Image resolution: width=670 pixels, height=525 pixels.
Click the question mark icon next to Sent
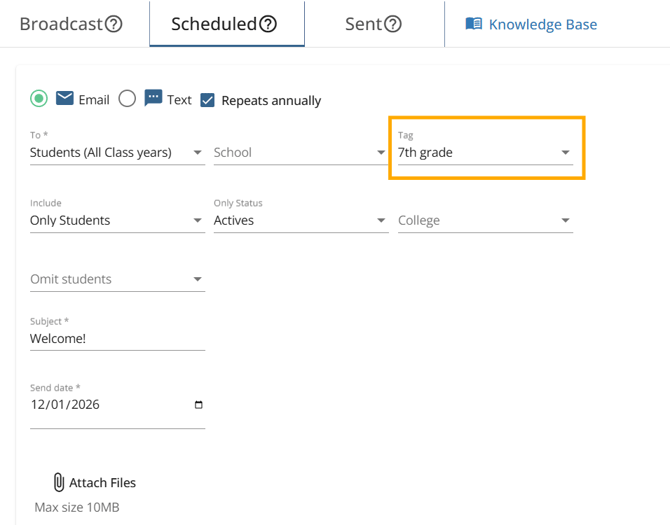click(x=393, y=24)
